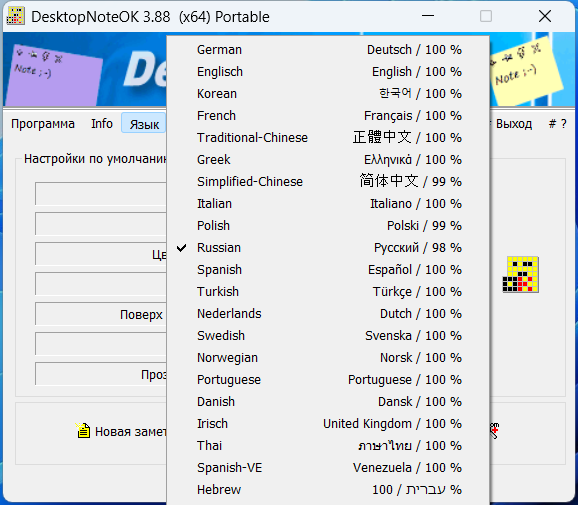Click the checked Russian language entry
The image size is (578, 505).
tap(328, 248)
